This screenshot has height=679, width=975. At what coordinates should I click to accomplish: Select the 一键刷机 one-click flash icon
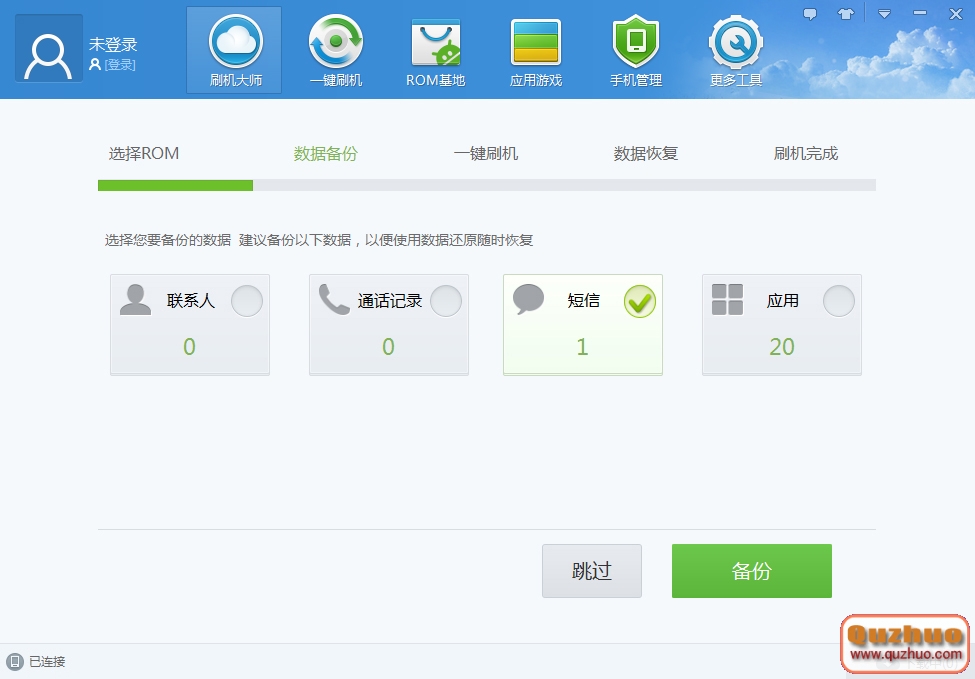click(334, 48)
